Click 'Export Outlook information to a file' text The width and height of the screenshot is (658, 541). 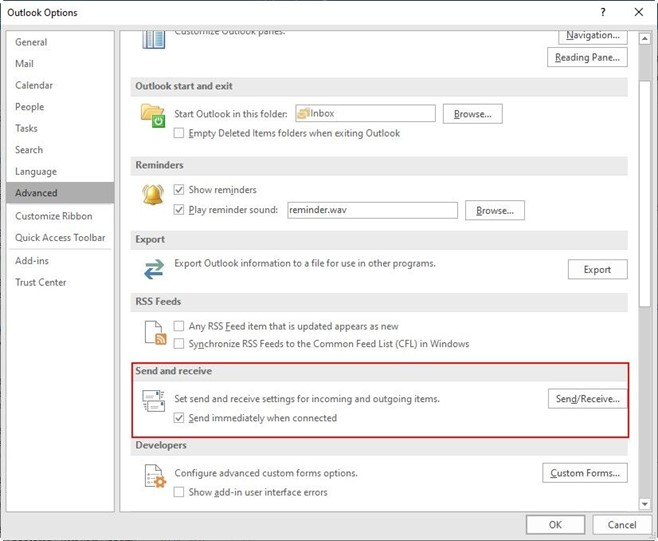pyautogui.click(x=305, y=263)
